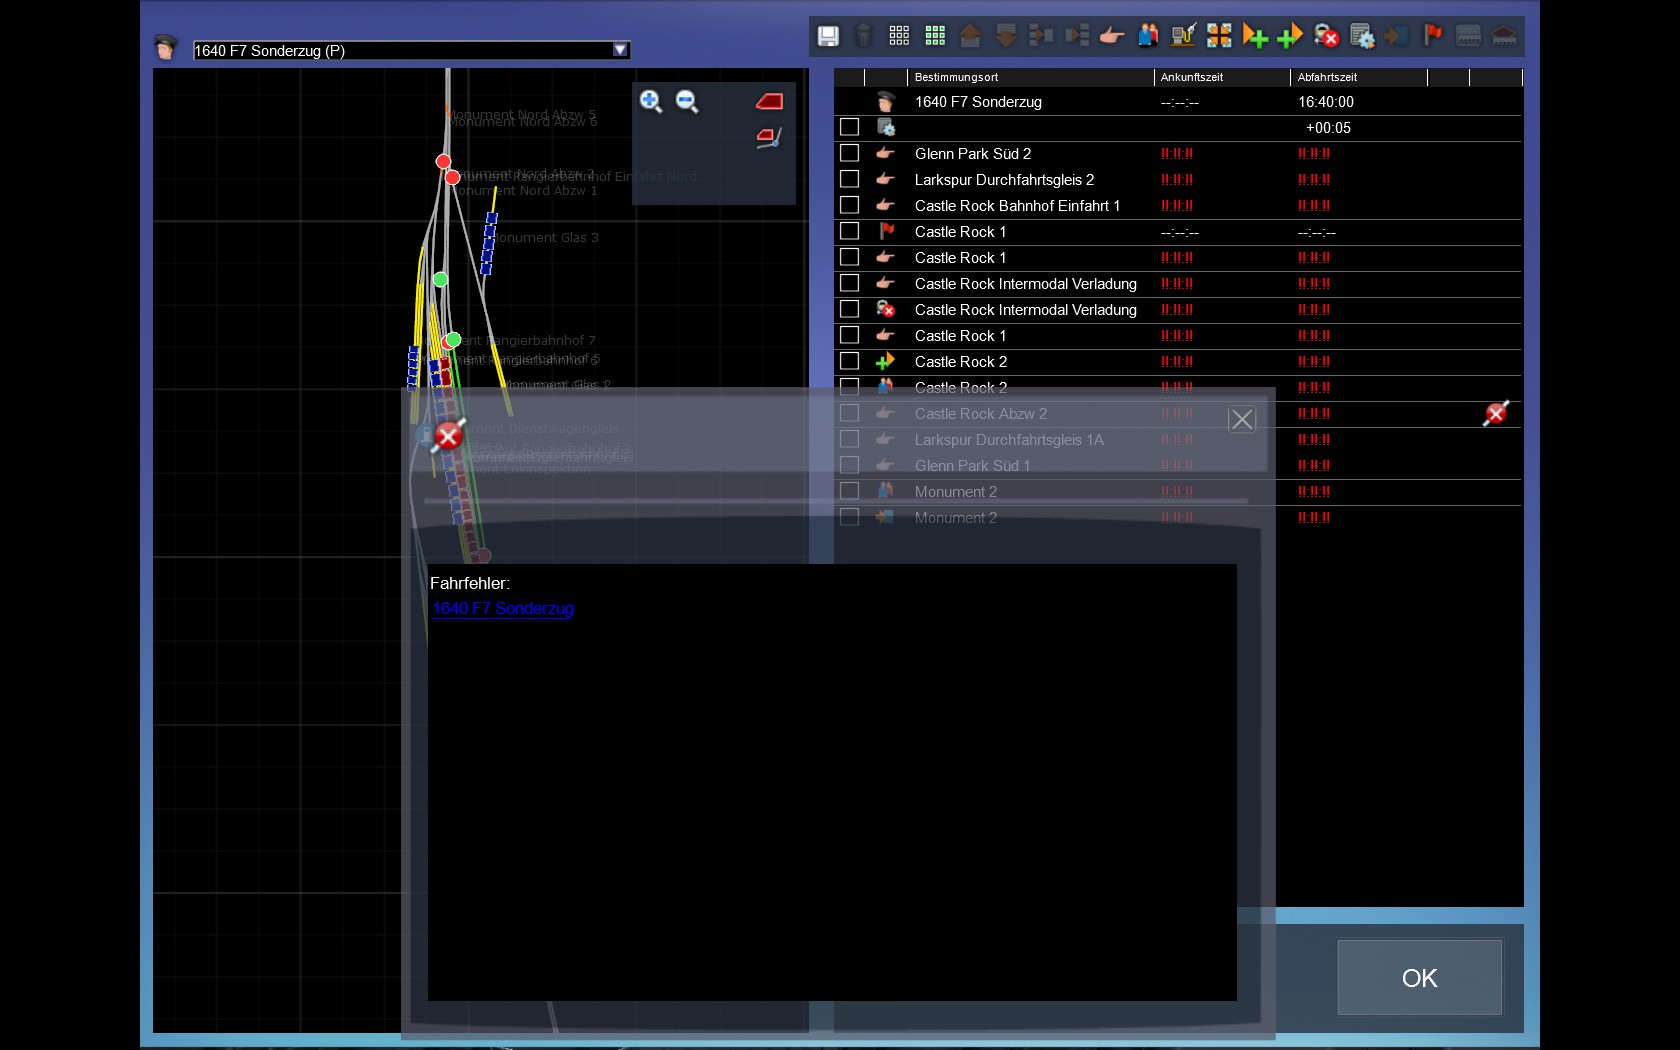Click the red track marker icon on map panel
This screenshot has height=1050, width=1680.
(769, 101)
